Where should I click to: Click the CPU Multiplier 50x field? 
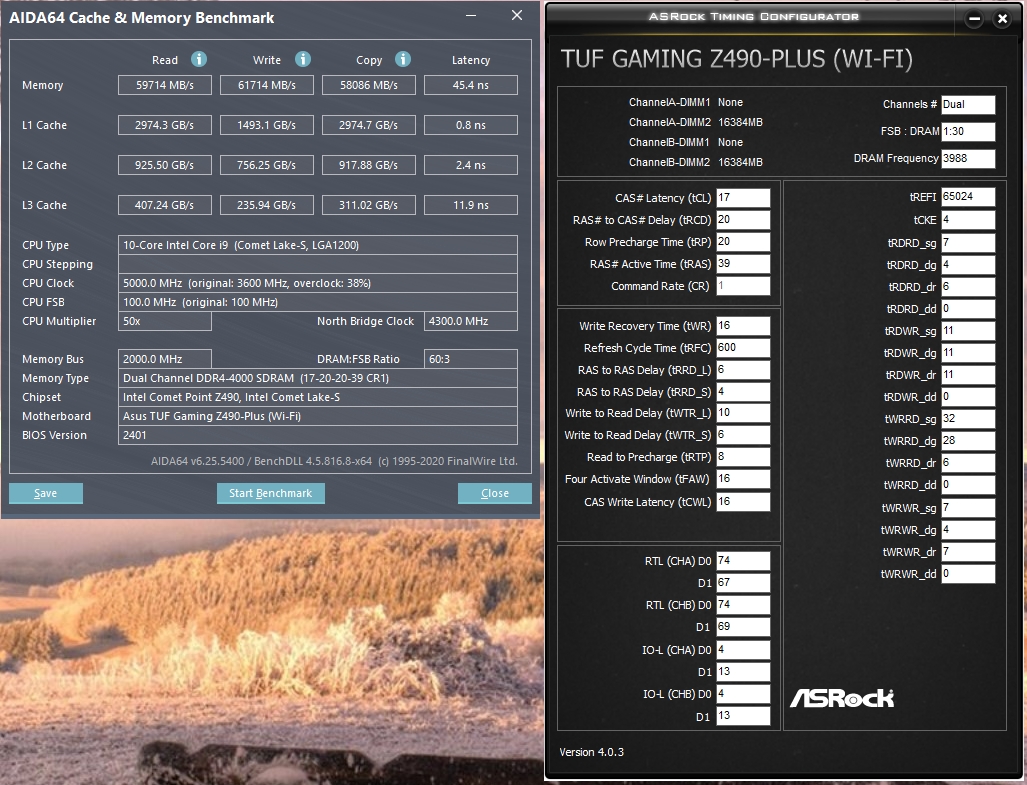[165, 321]
